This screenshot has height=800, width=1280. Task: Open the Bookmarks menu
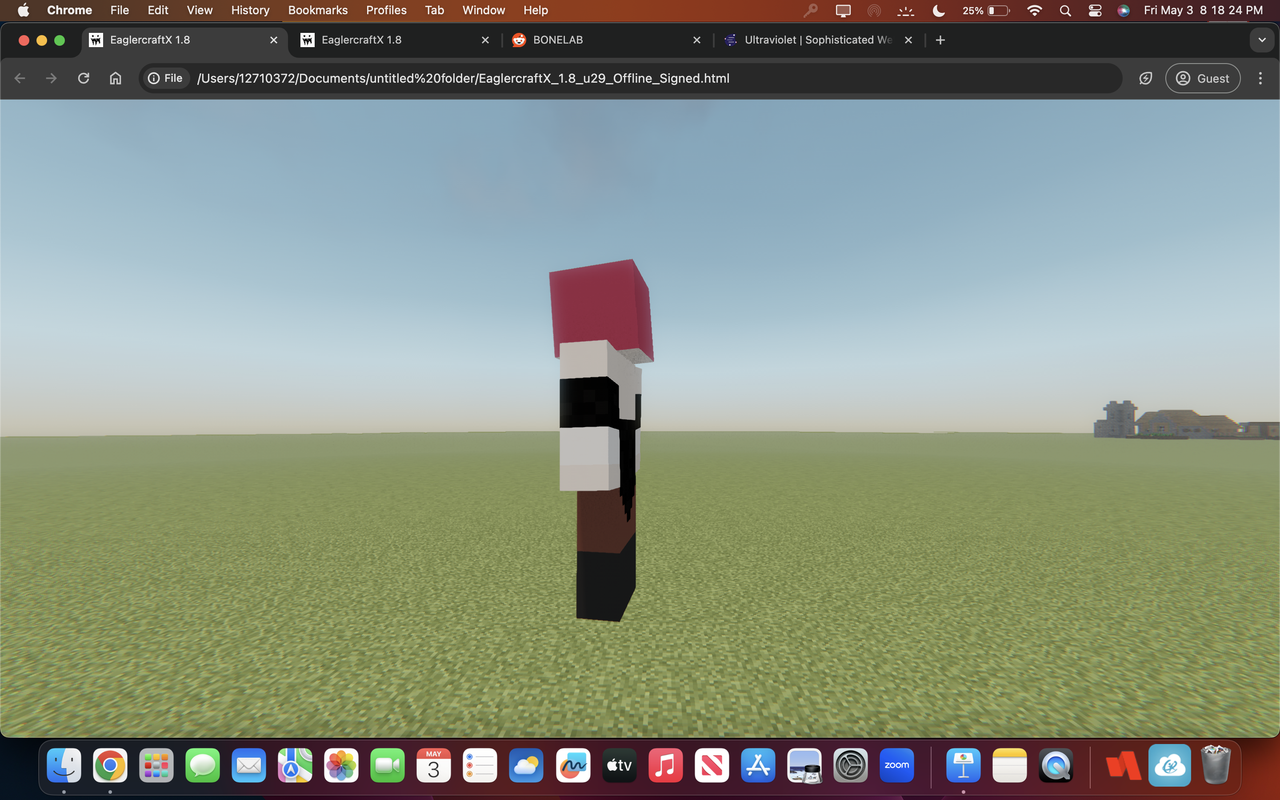tap(318, 10)
